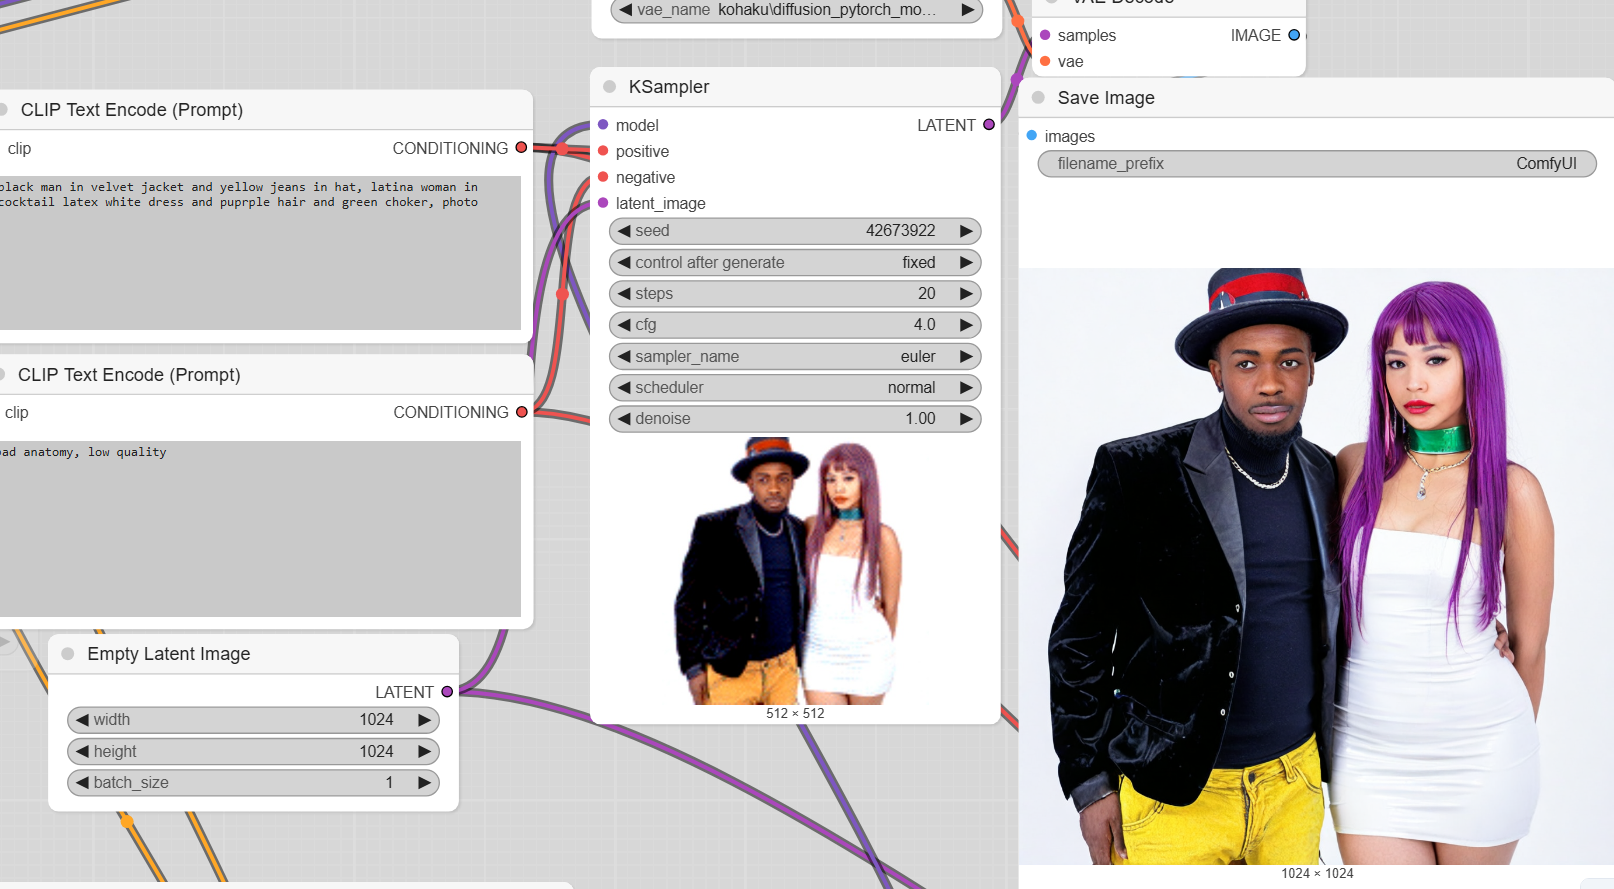Click the Save Image node title
The width and height of the screenshot is (1614, 889).
tap(1106, 98)
